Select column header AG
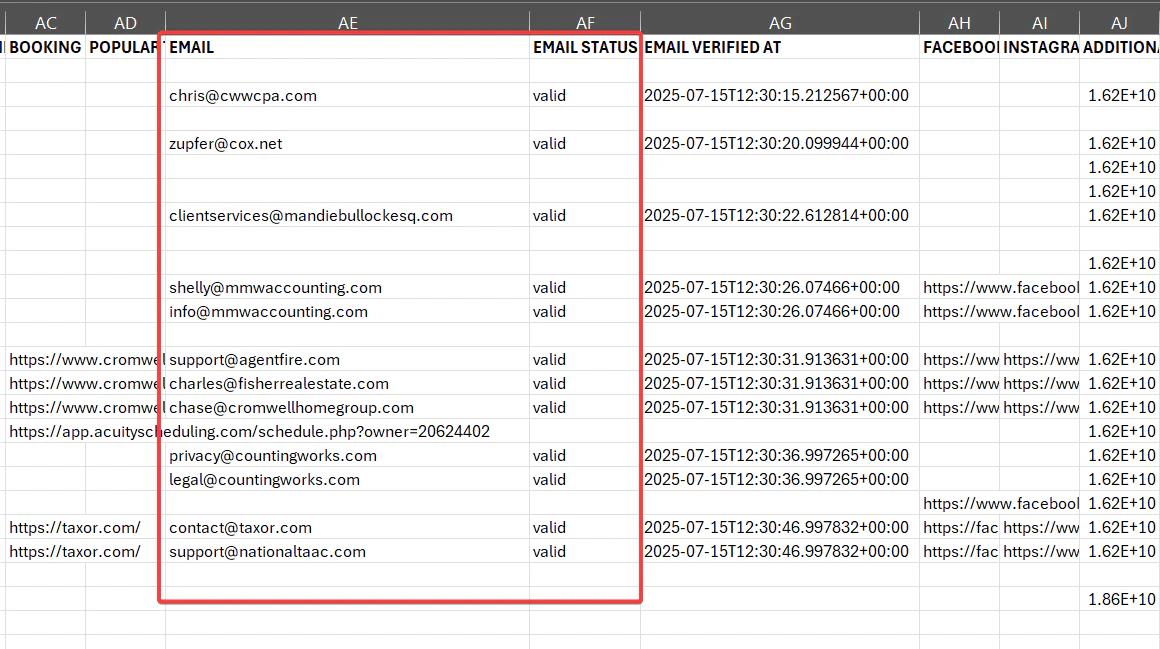The height and width of the screenshot is (649, 1160). (x=780, y=23)
